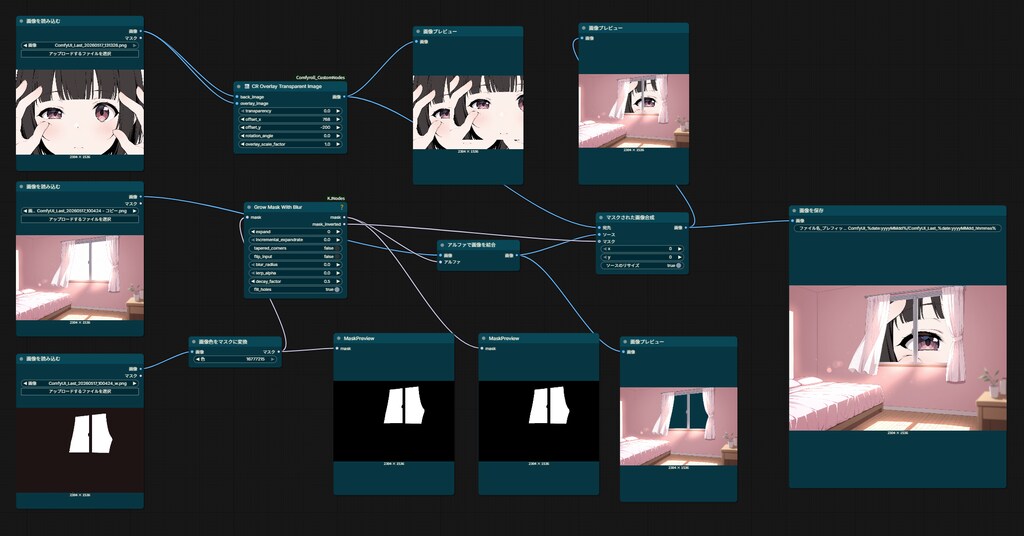Click the 画像 output port of マスクされた画像合成

click(x=686, y=228)
